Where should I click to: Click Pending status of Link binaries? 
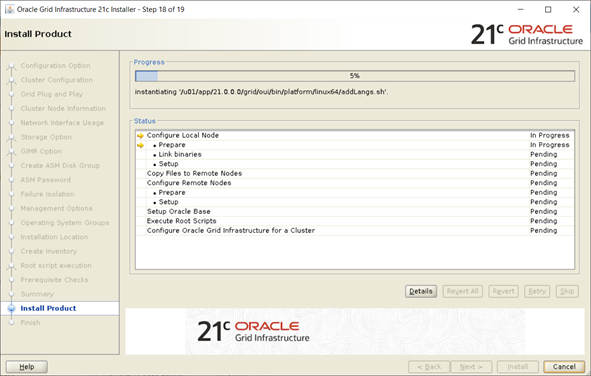coord(544,154)
